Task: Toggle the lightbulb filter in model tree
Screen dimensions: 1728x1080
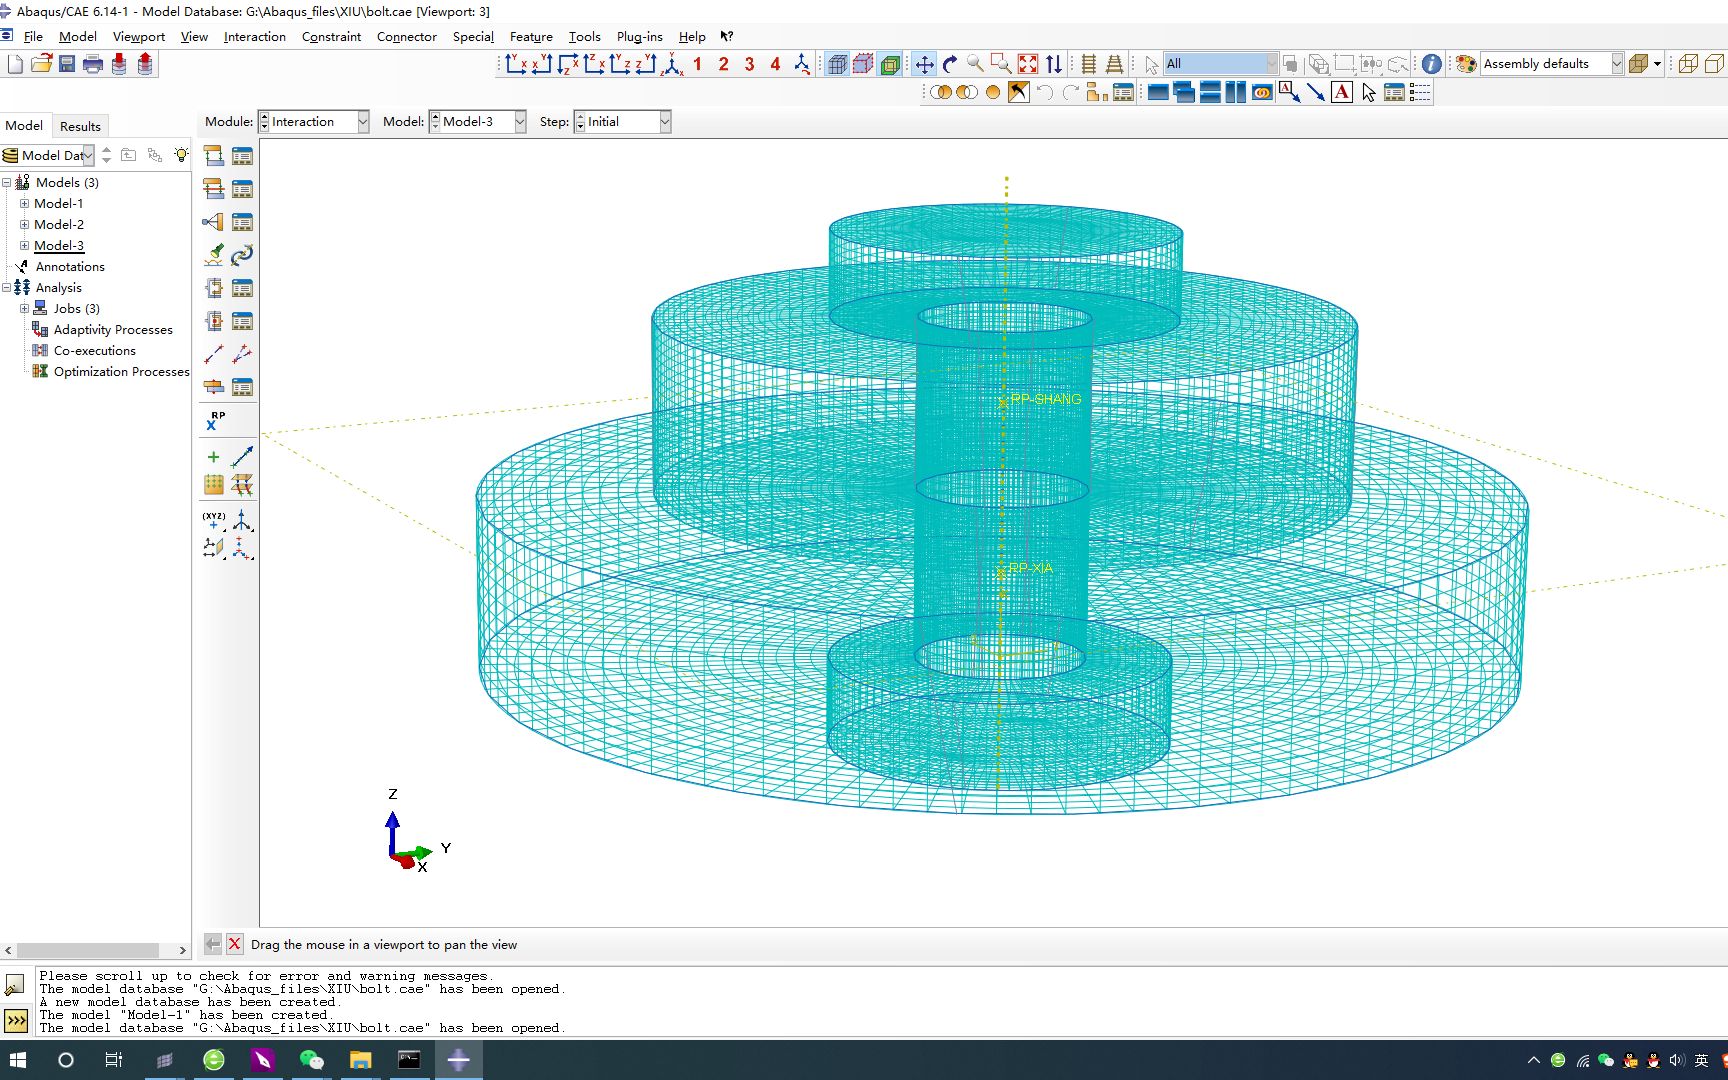Action: click(181, 155)
